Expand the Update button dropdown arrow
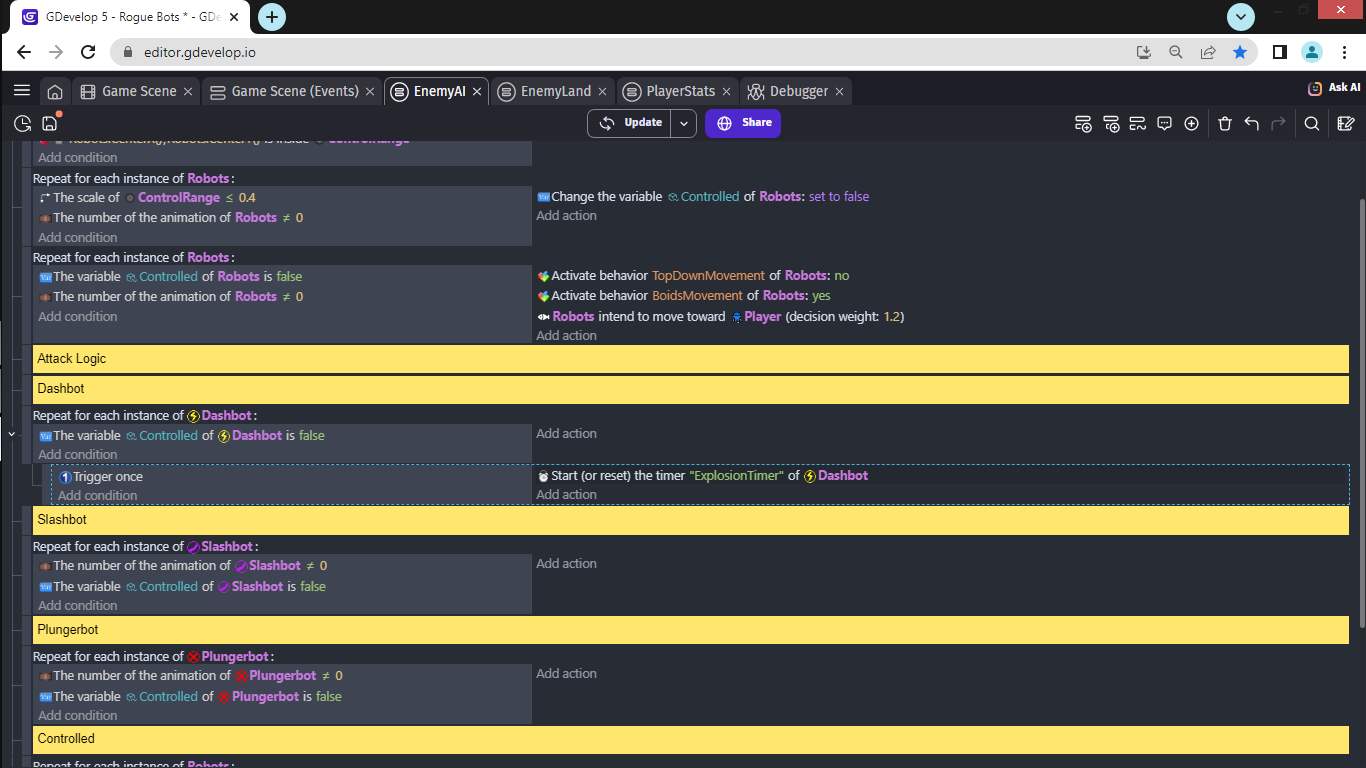Screen dimensions: 1366x768 click(x=683, y=123)
